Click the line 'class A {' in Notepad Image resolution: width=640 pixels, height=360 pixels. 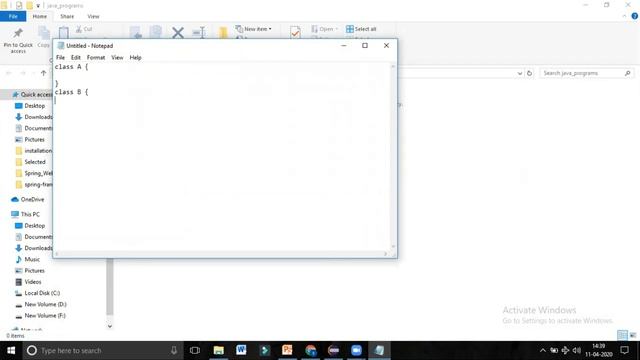71,67
